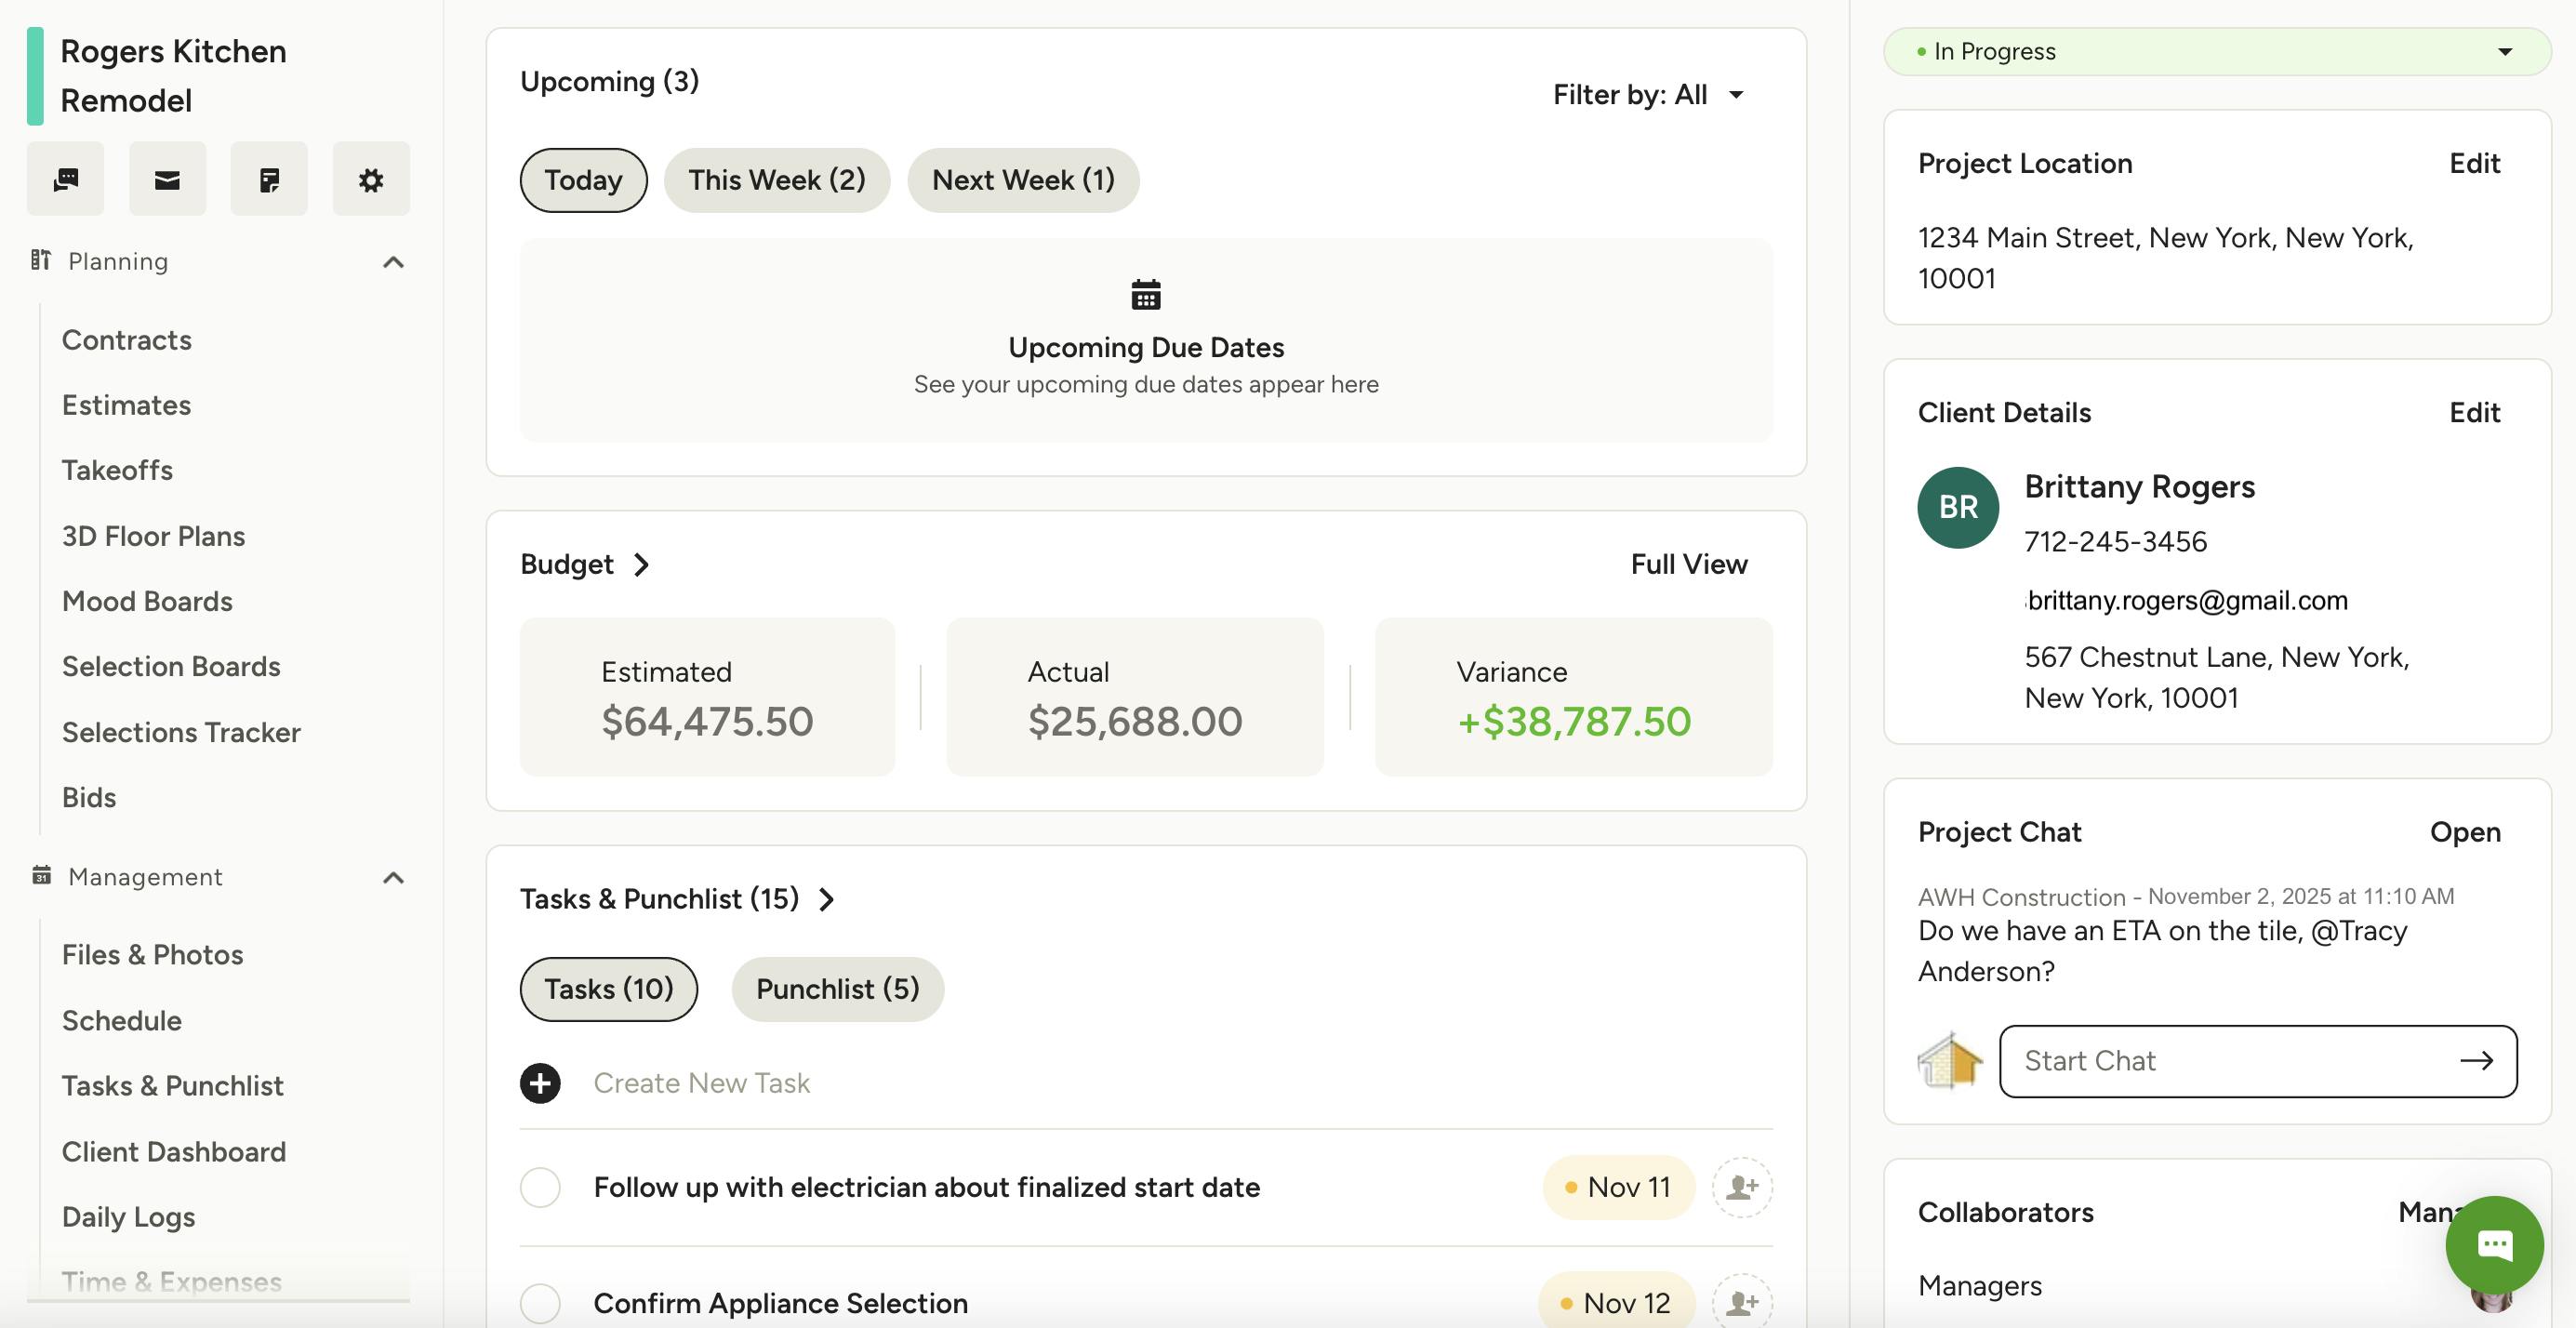Open the chat messages icon under project title

(66, 179)
